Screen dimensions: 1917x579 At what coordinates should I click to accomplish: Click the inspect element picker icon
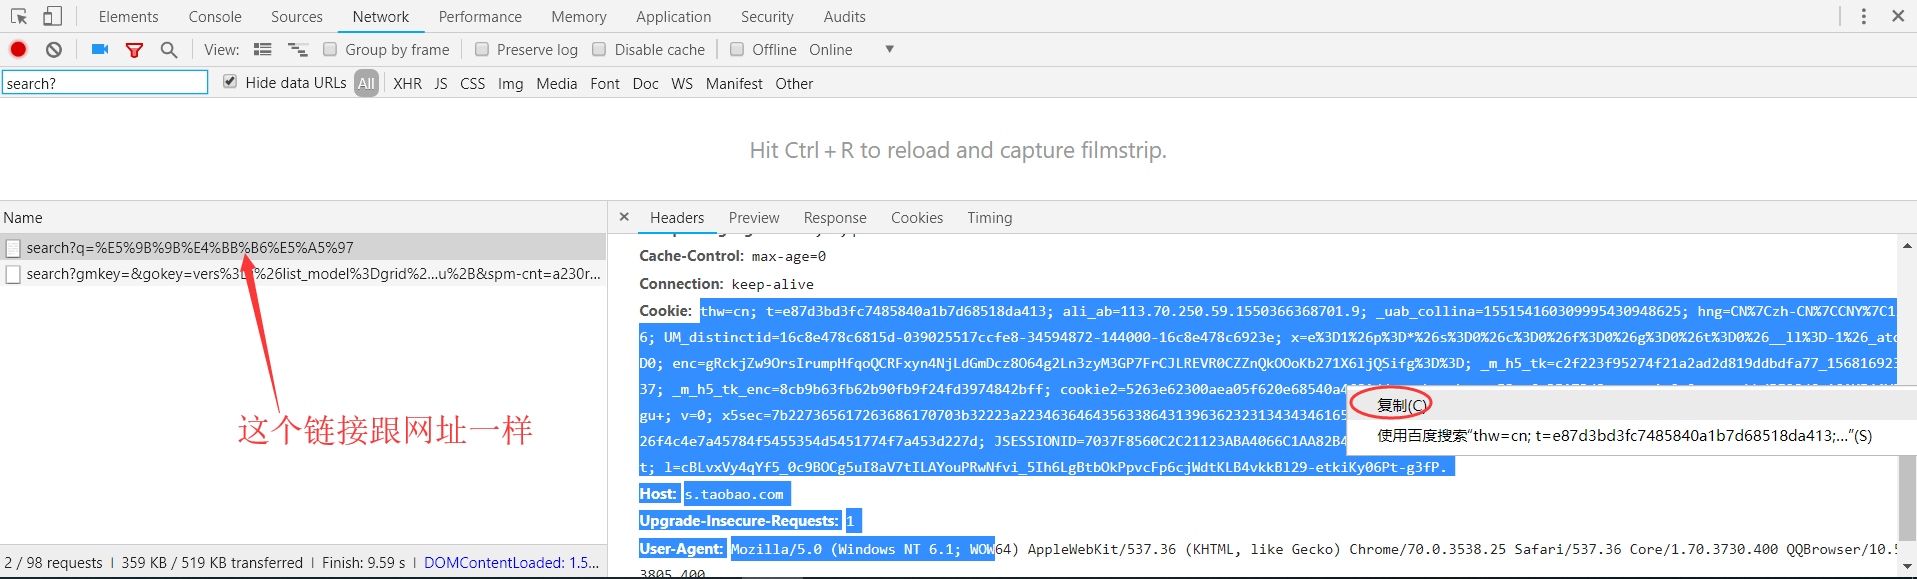pos(19,16)
